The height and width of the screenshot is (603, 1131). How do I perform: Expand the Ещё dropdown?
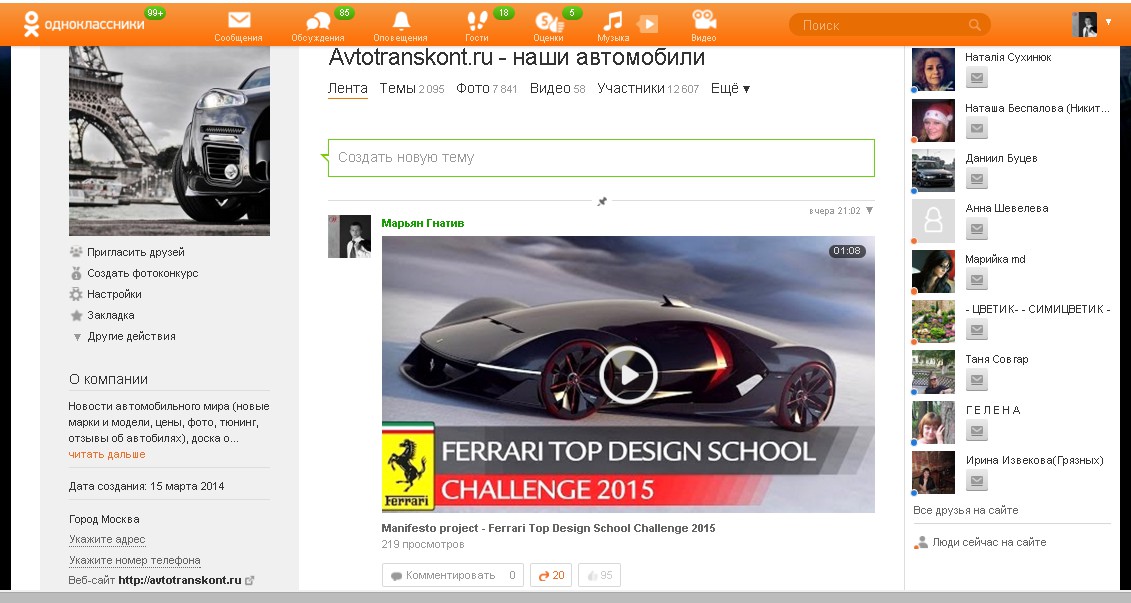tap(730, 88)
